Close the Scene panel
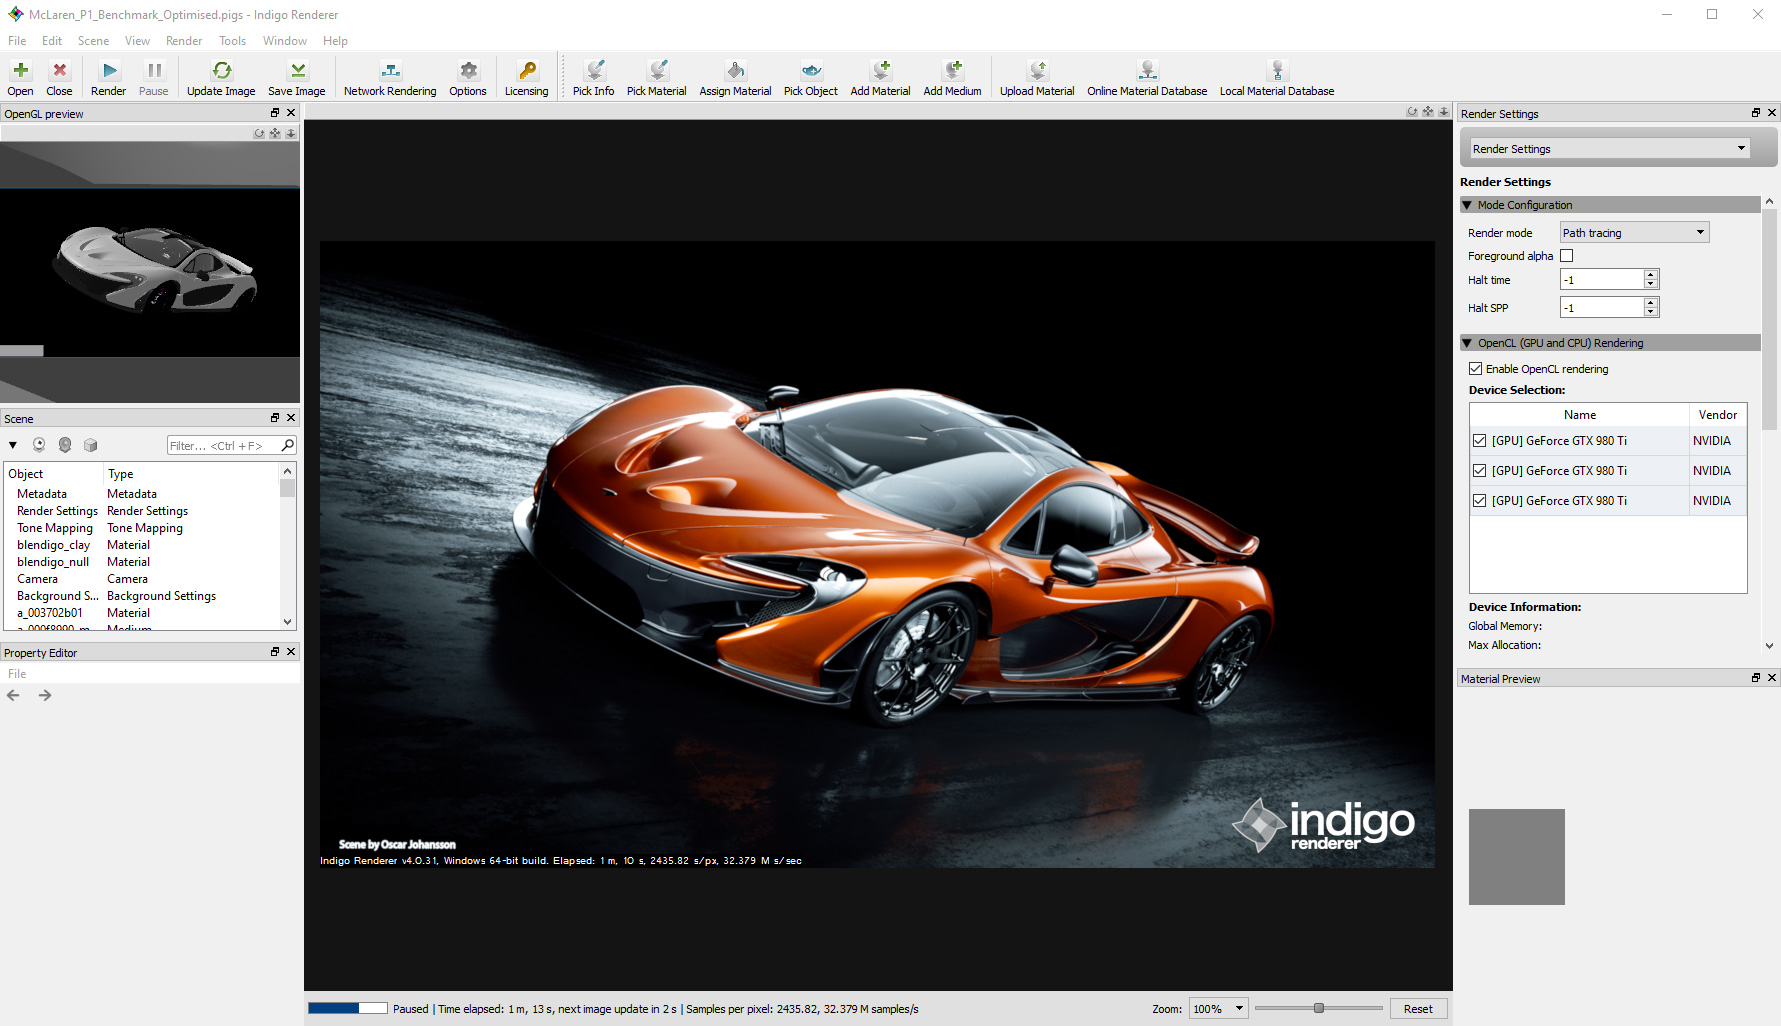The height and width of the screenshot is (1026, 1781). click(291, 418)
